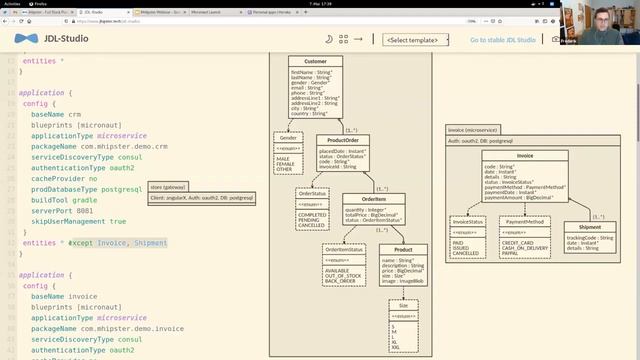The width and height of the screenshot is (640, 360).
Task: Click the 'buildTool gradle' code line
Action: pos(64,200)
